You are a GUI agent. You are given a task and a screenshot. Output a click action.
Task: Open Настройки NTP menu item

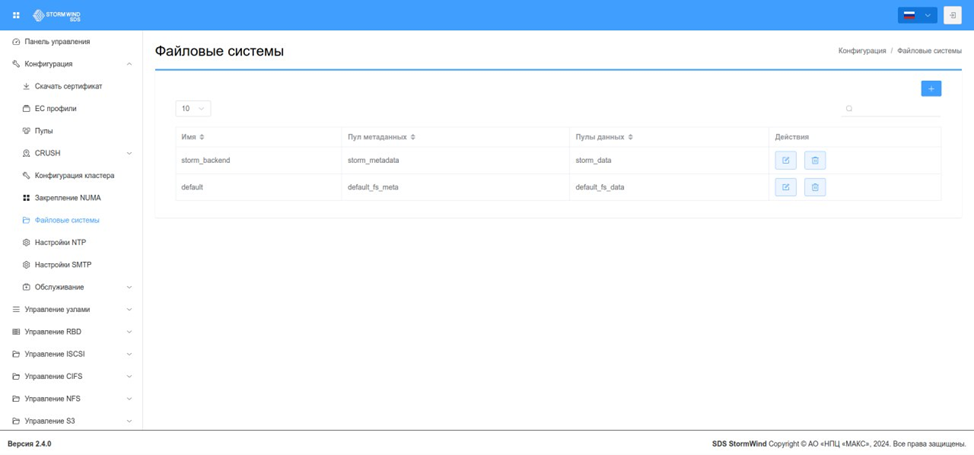click(71, 242)
